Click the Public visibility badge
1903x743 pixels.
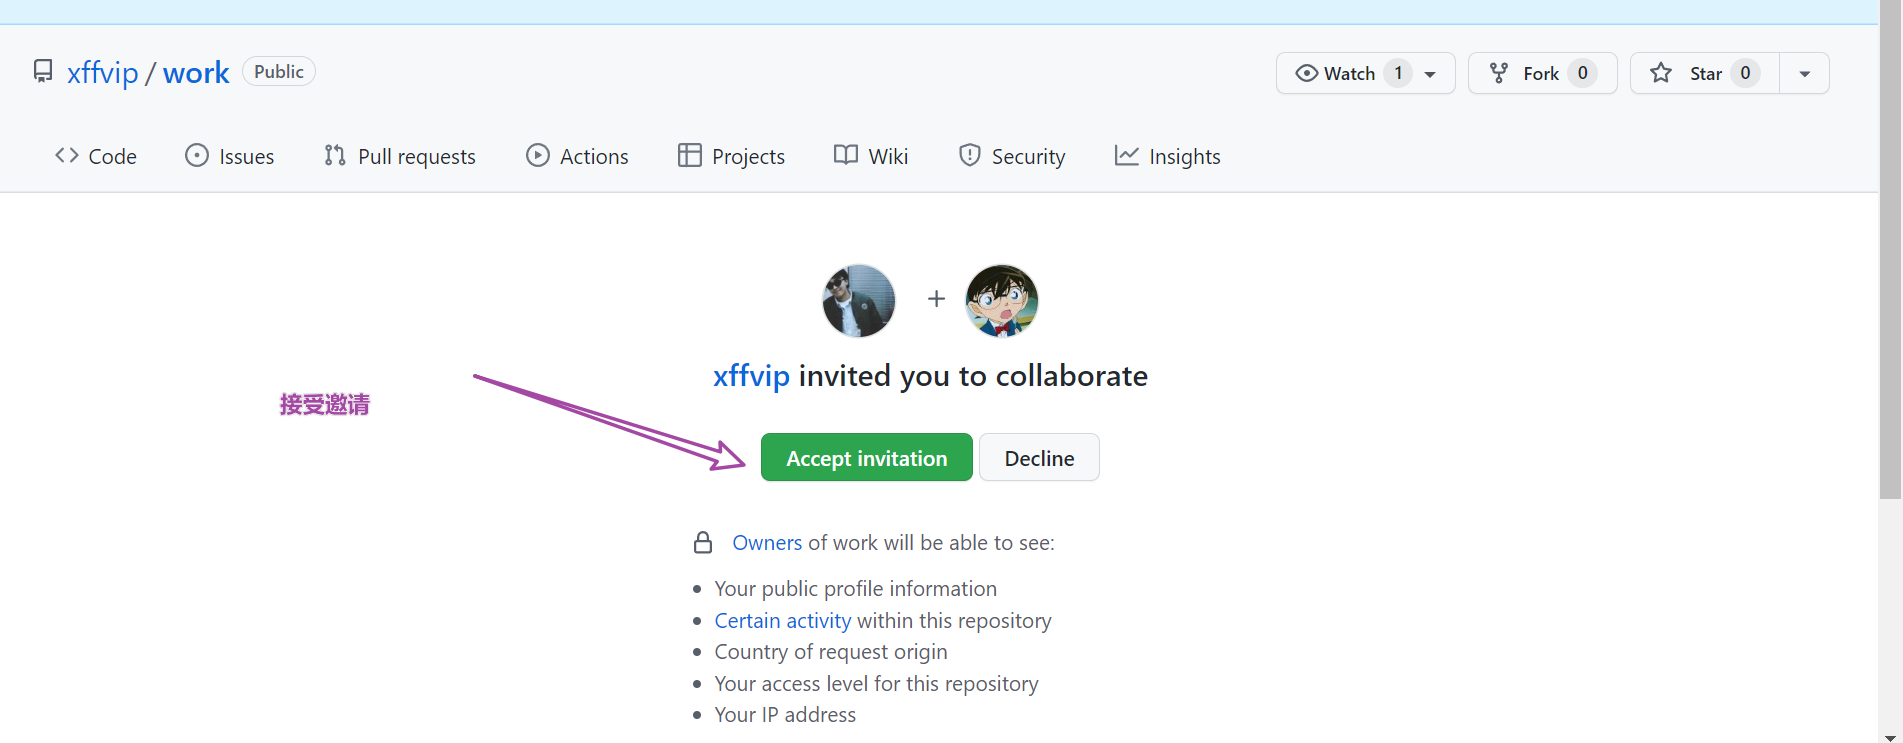click(x=279, y=72)
